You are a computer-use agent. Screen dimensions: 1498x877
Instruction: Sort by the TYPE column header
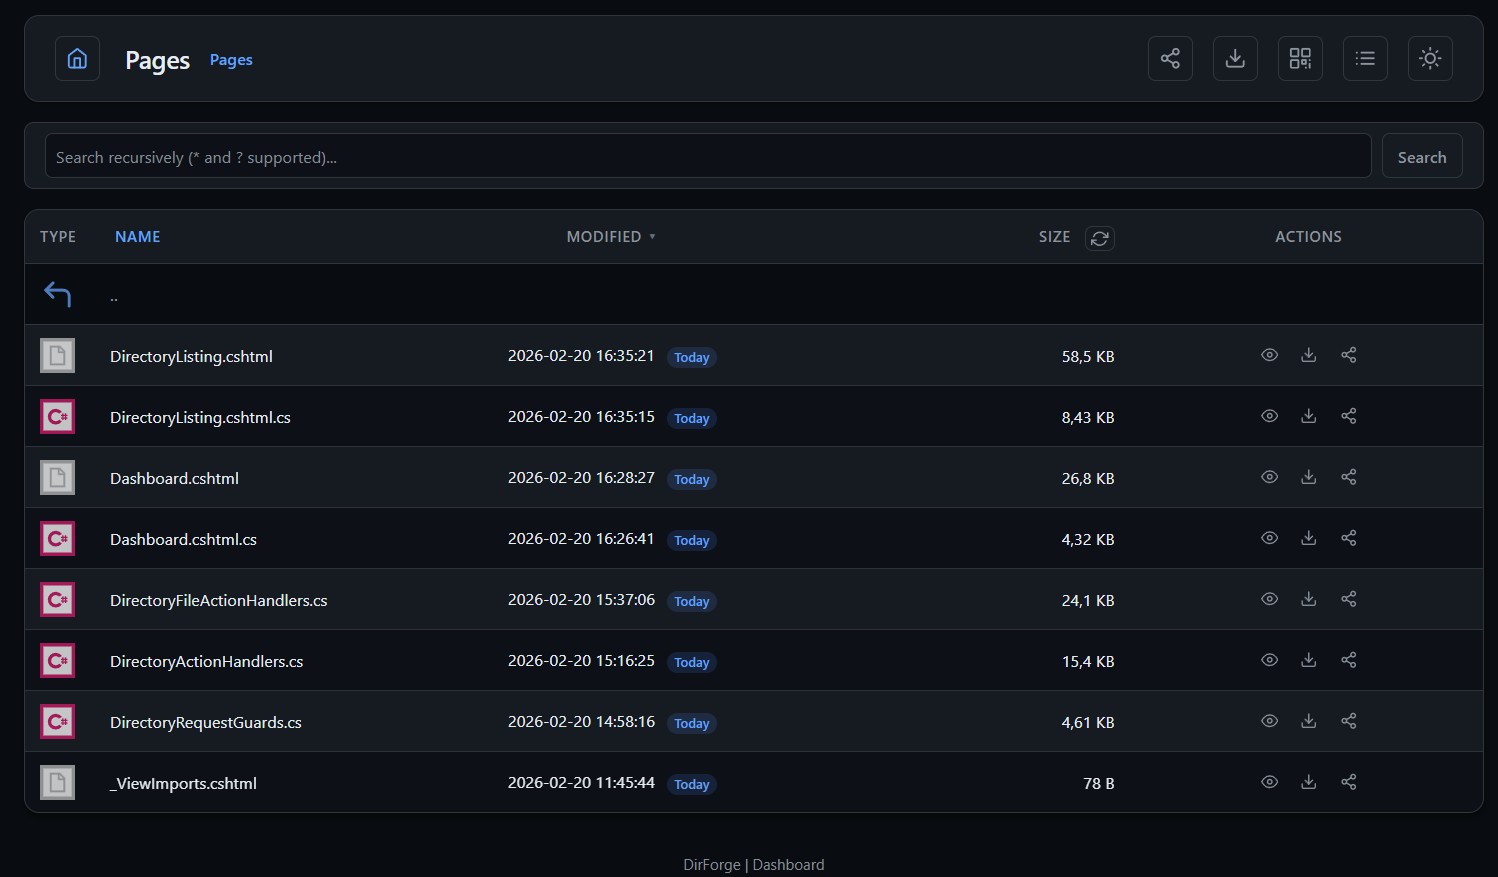pos(58,237)
